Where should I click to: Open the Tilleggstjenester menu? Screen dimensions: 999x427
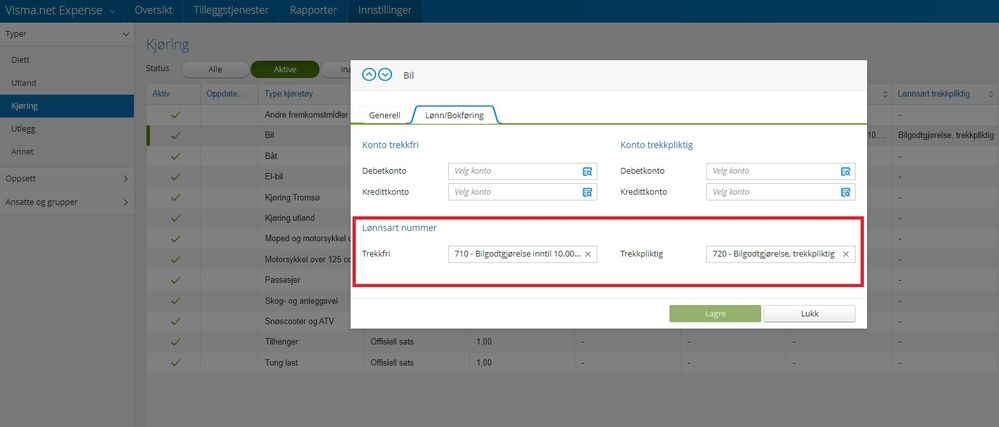point(231,11)
